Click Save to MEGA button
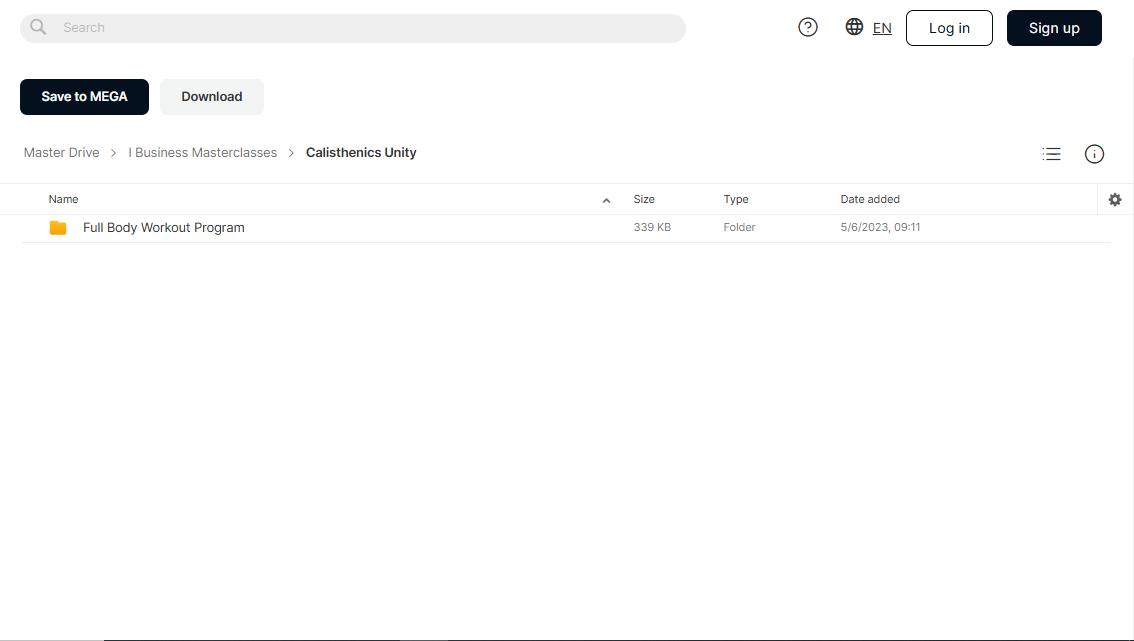Image resolution: width=1134 pixels, height=641 pixels. [85, 97]
